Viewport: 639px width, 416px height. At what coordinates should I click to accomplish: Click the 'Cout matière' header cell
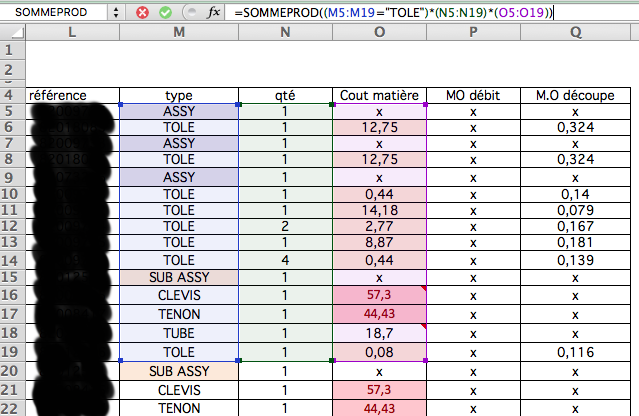(379, 95)
